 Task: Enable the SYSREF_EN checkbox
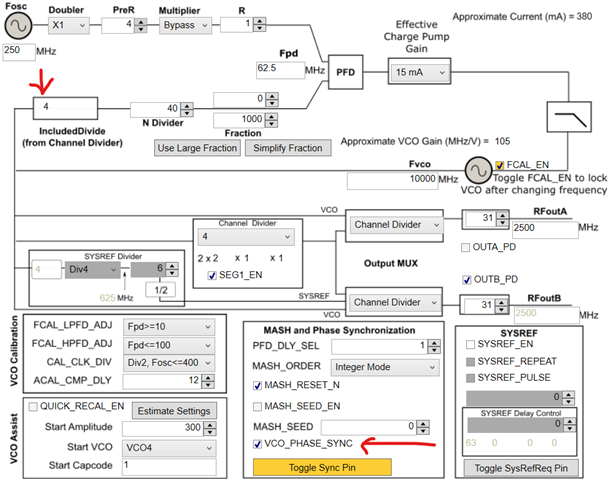470,344
